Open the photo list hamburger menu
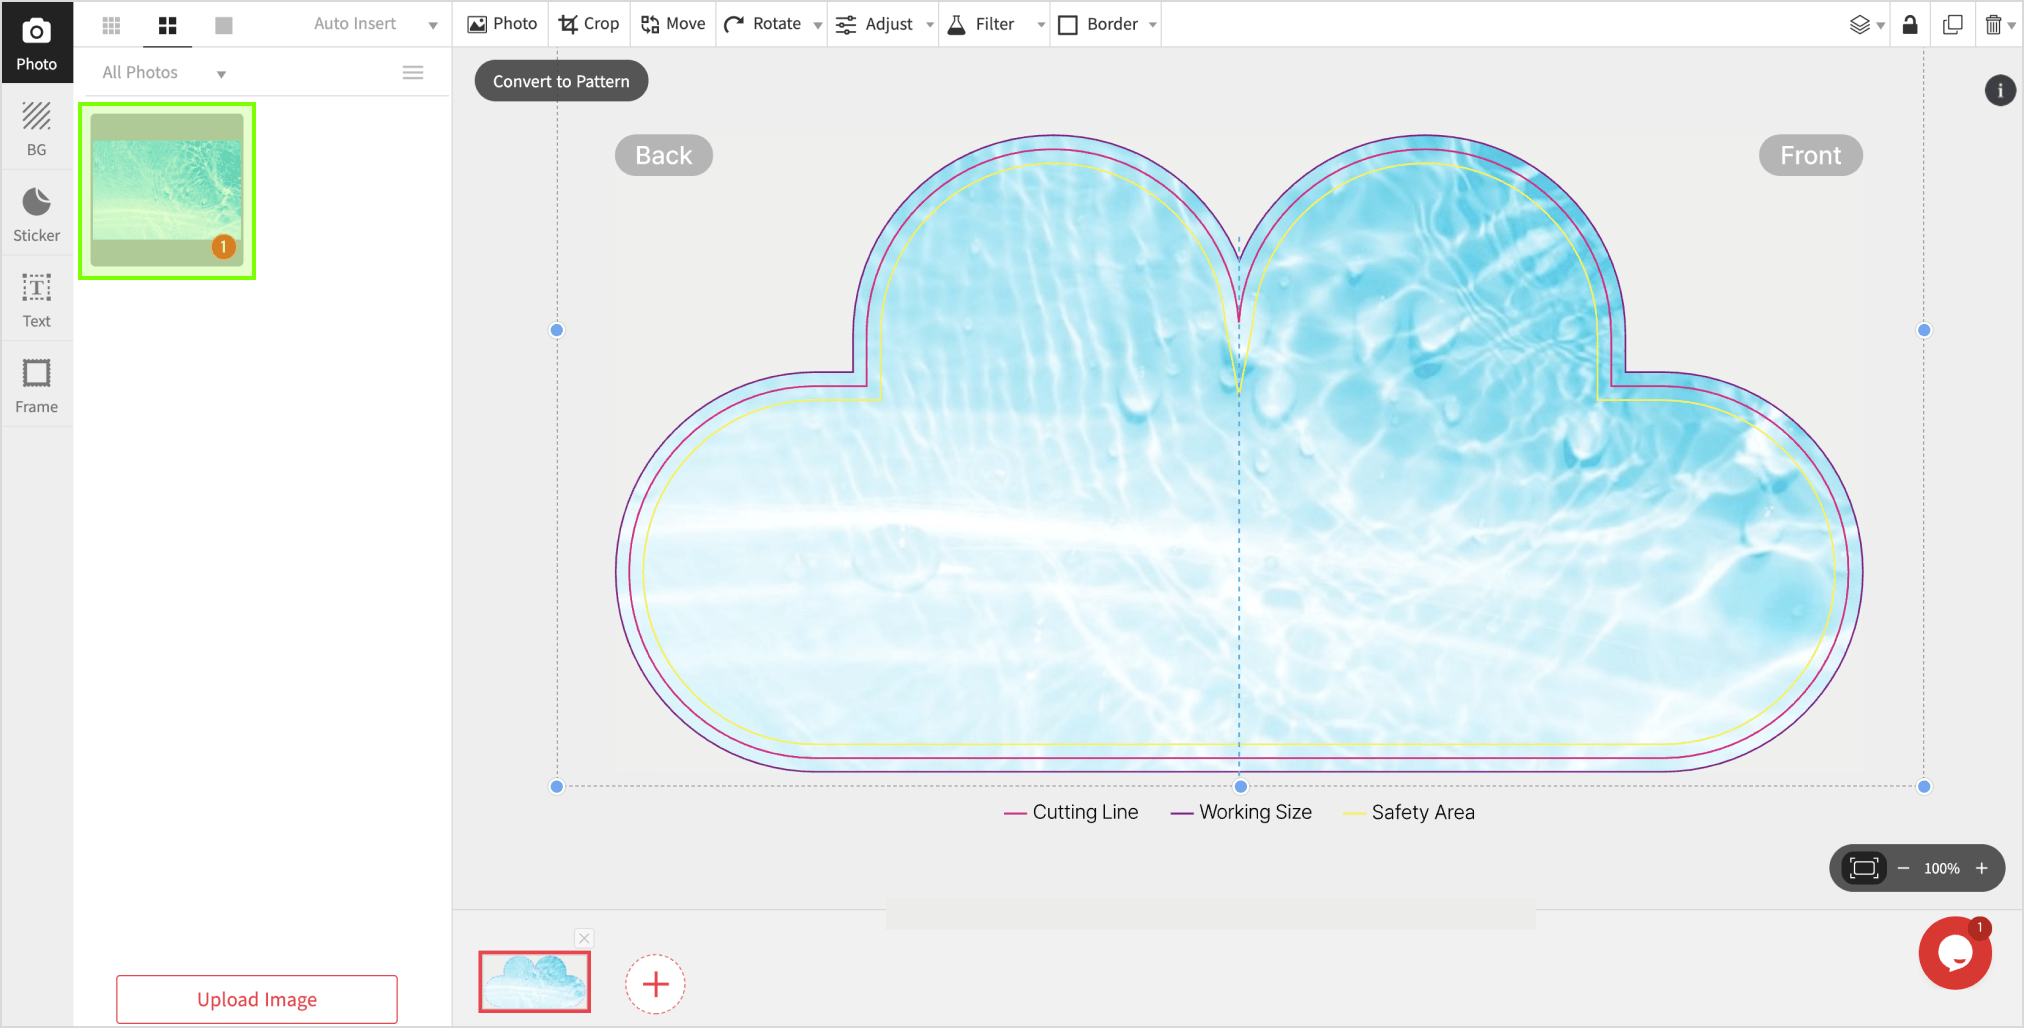The width and height of the screenshot is (2024, 1028). pyautogui.click(x=413, y=72)
